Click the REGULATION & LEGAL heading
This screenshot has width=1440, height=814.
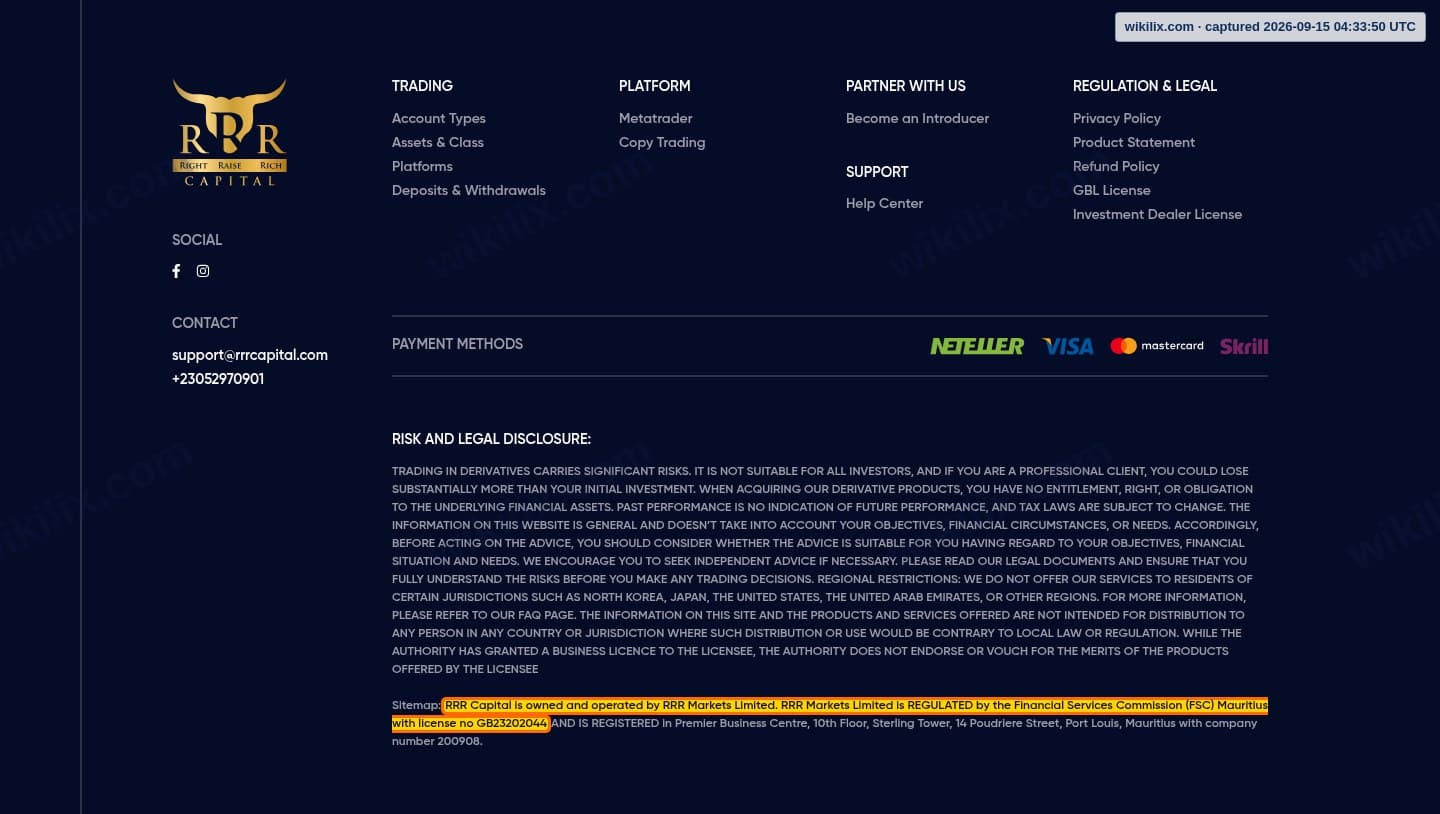tap(1145, 86)
